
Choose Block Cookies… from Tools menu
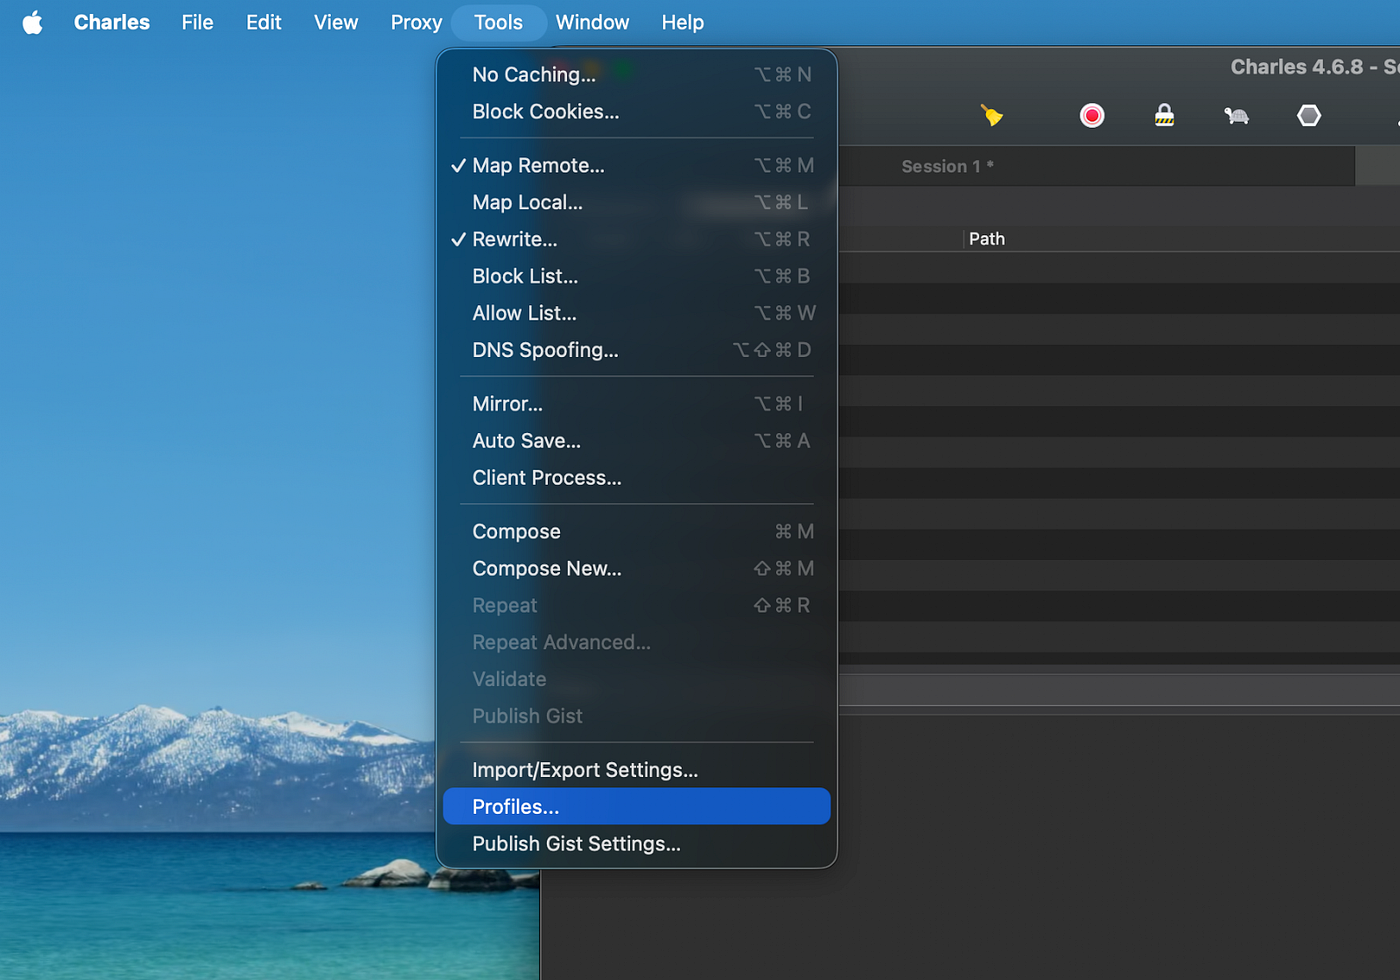coord(637,111)
